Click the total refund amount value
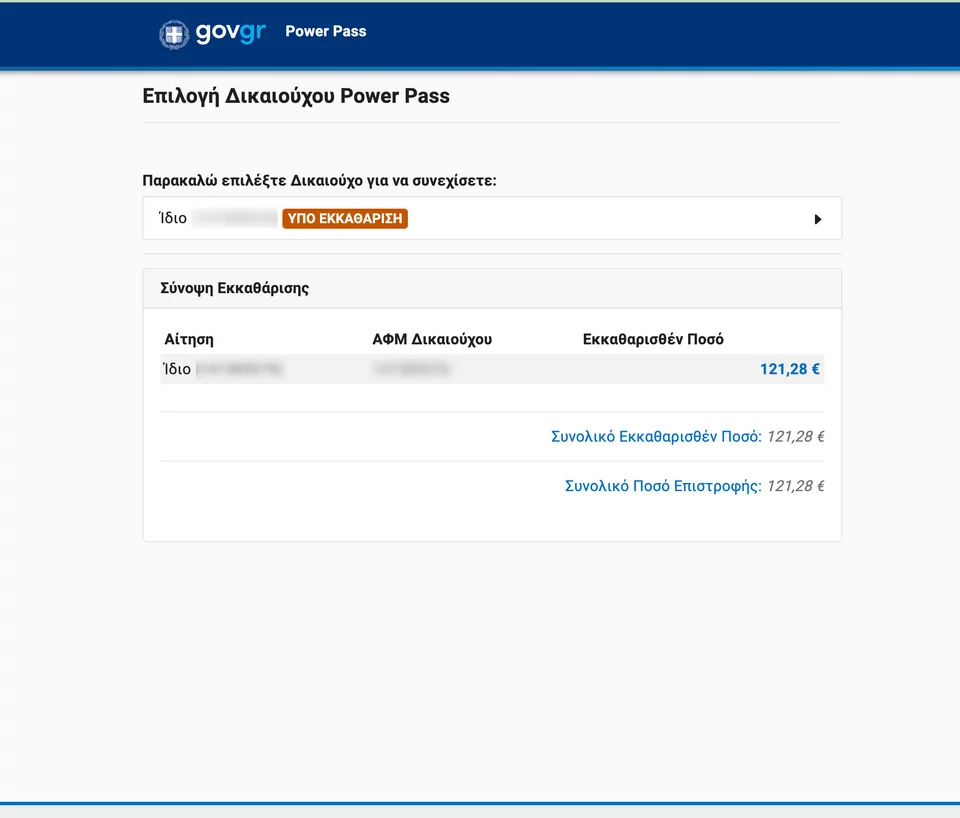 click(x=795, y=486)
